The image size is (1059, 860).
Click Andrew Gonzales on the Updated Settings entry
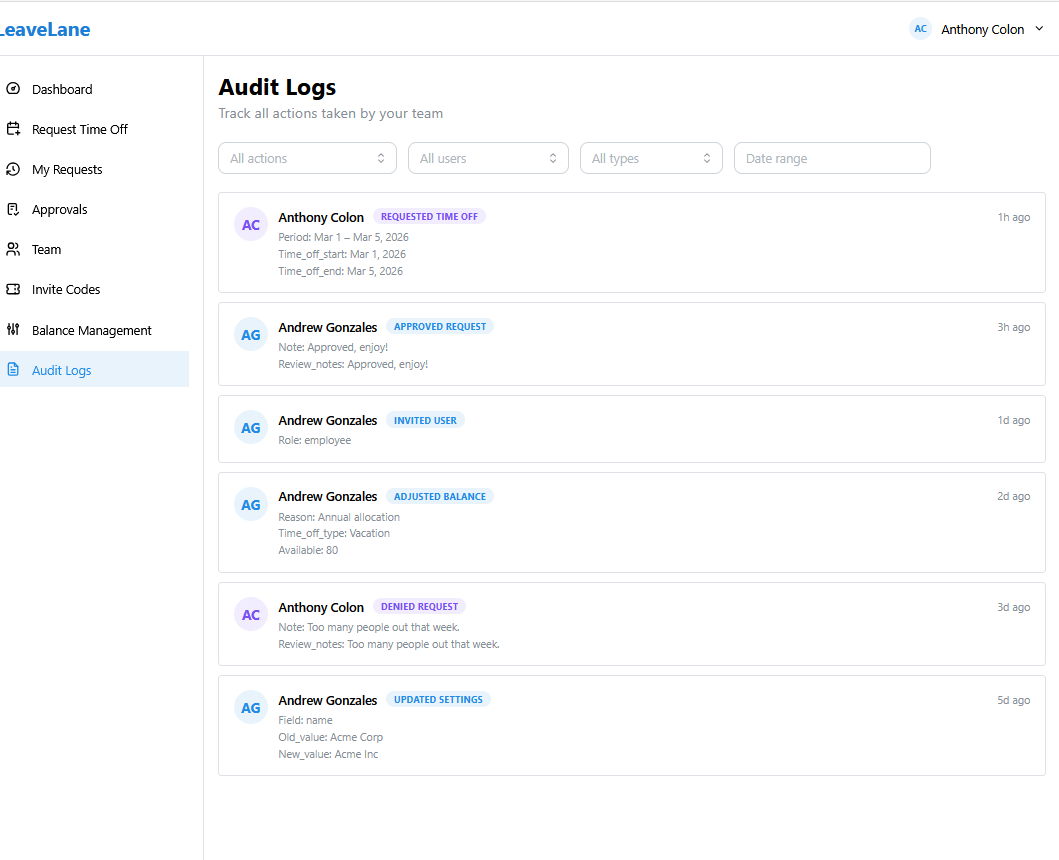pos(328,701)
